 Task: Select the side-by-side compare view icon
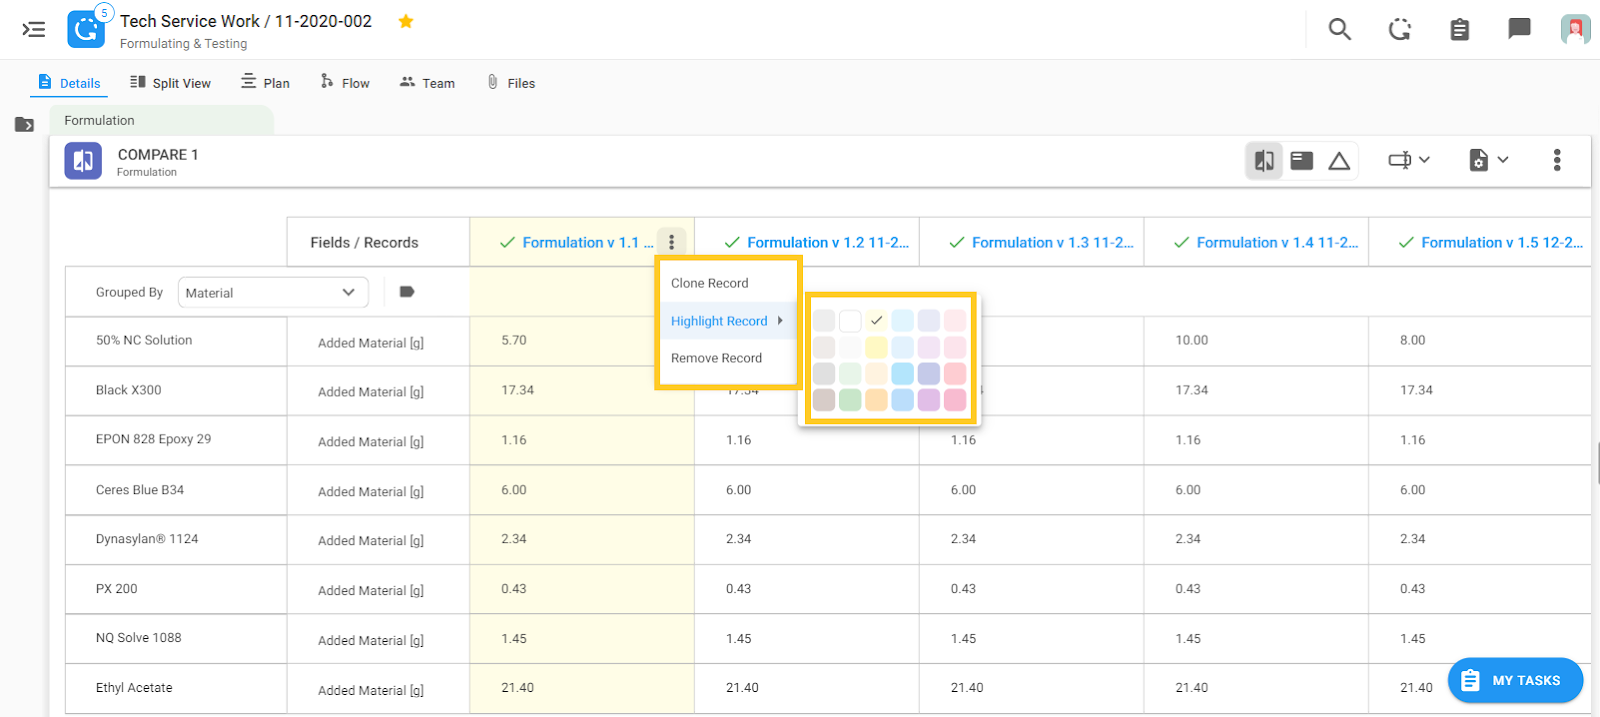(1264, 160)
